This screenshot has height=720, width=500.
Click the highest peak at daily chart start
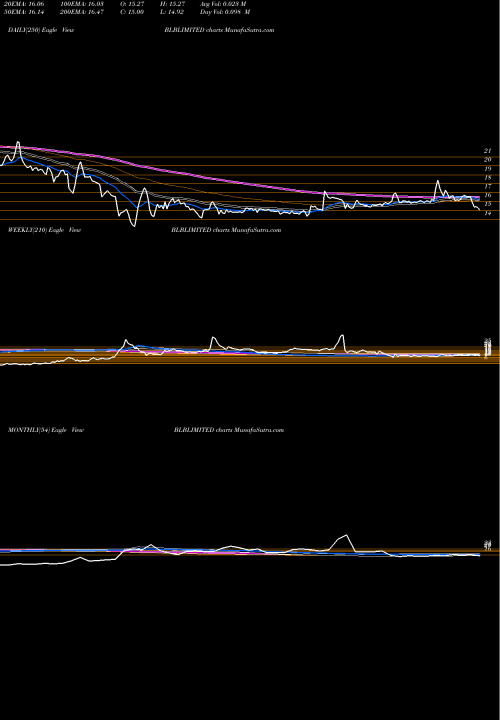(x=18, y=142)
